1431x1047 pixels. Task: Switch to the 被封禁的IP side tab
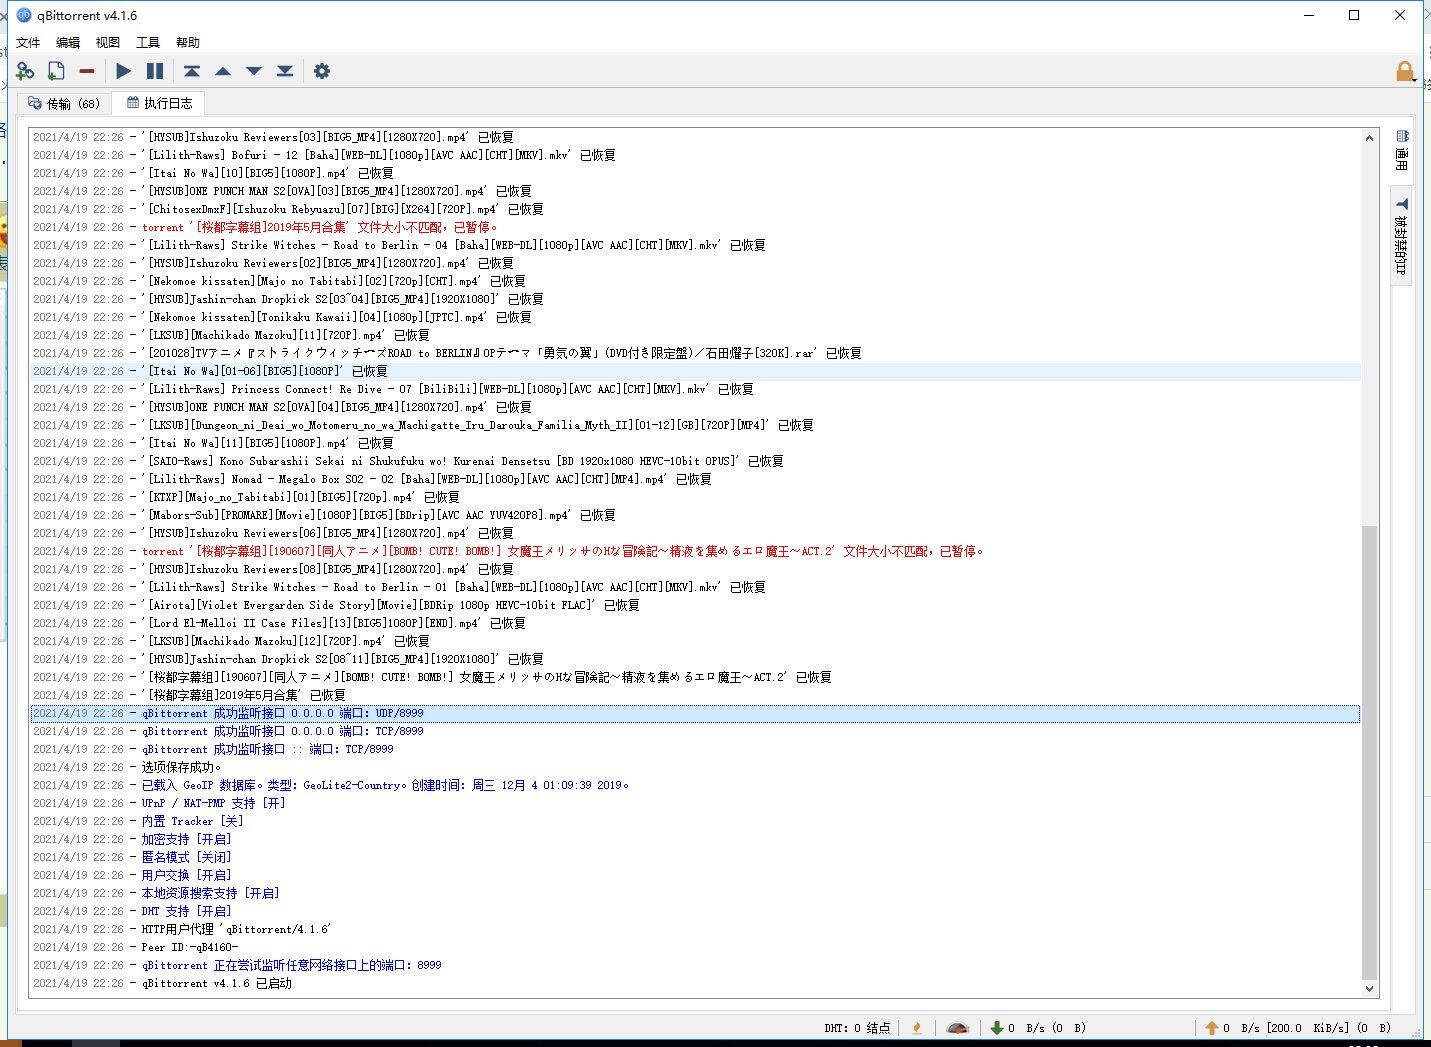pos(1402,236)
